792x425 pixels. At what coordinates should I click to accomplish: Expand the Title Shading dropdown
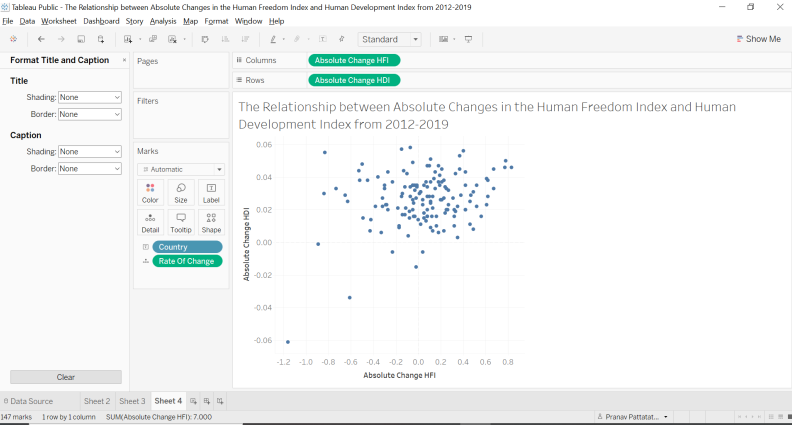[x=90, y=97]
